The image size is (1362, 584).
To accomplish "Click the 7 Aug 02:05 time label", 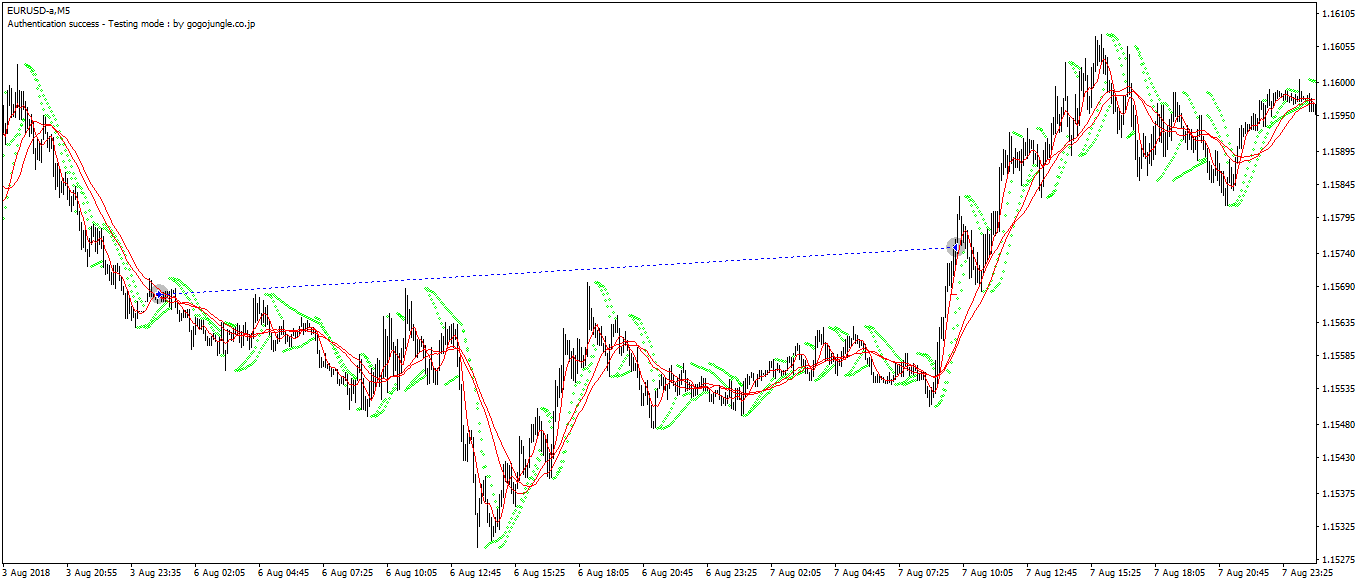I will [796, 574].
